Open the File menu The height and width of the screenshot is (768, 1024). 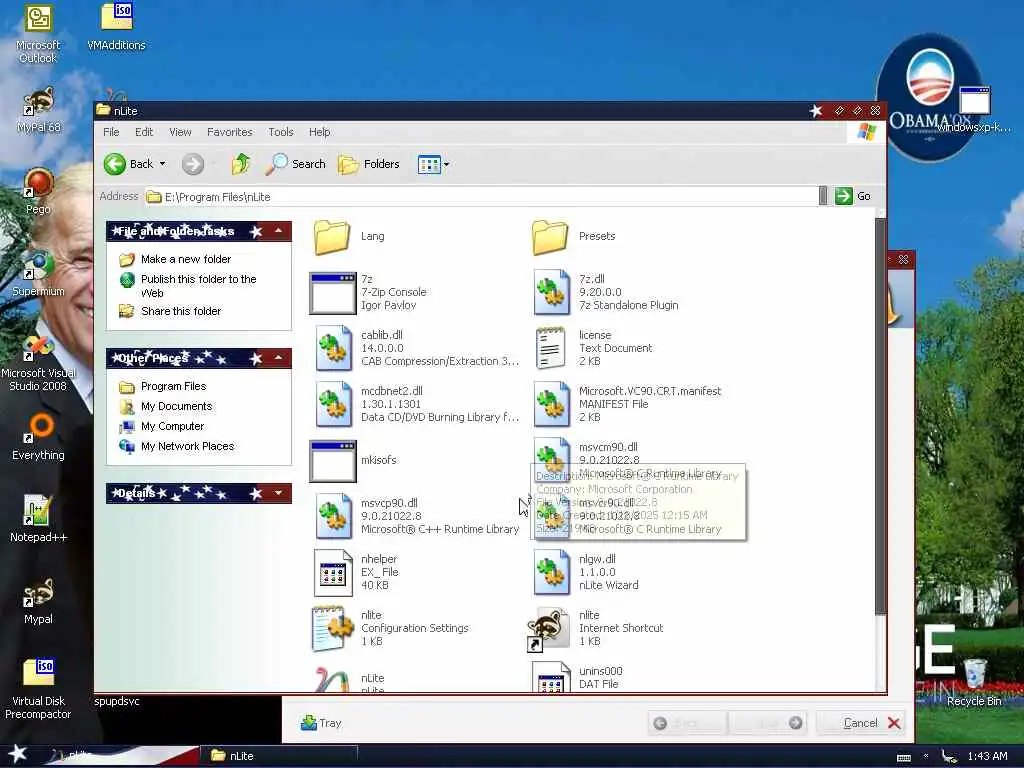(x=111, y=132)
